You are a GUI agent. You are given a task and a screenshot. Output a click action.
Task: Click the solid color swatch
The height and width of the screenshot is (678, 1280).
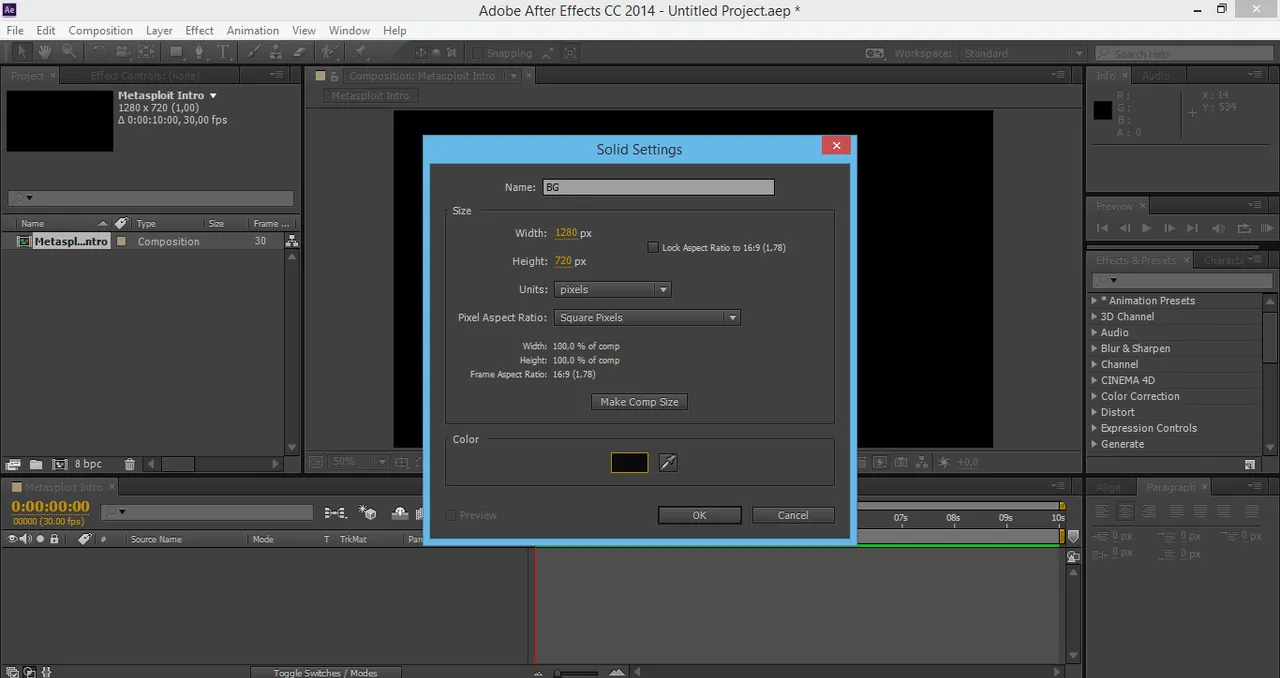[629, 462]
